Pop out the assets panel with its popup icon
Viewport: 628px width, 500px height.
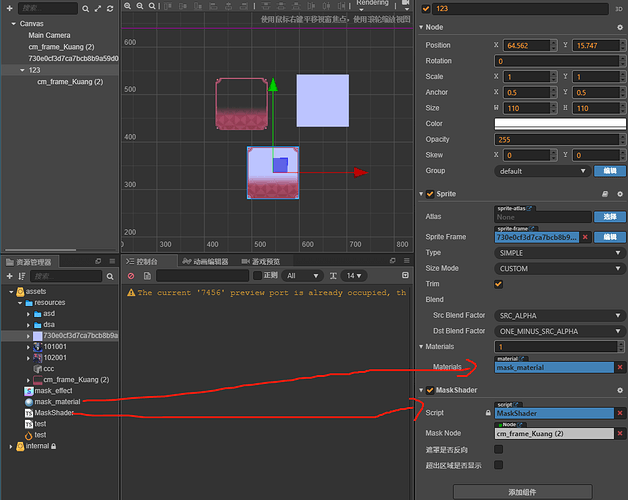(98, 261)
